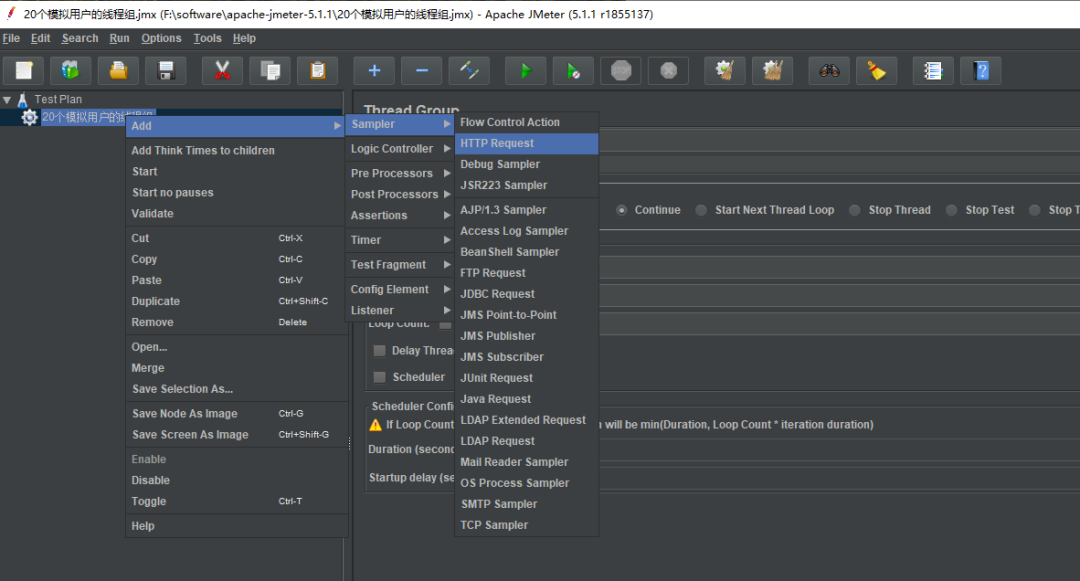Click Save Selection As... menu entry
Screen dimensions: 1080x581
coord(236,389)
